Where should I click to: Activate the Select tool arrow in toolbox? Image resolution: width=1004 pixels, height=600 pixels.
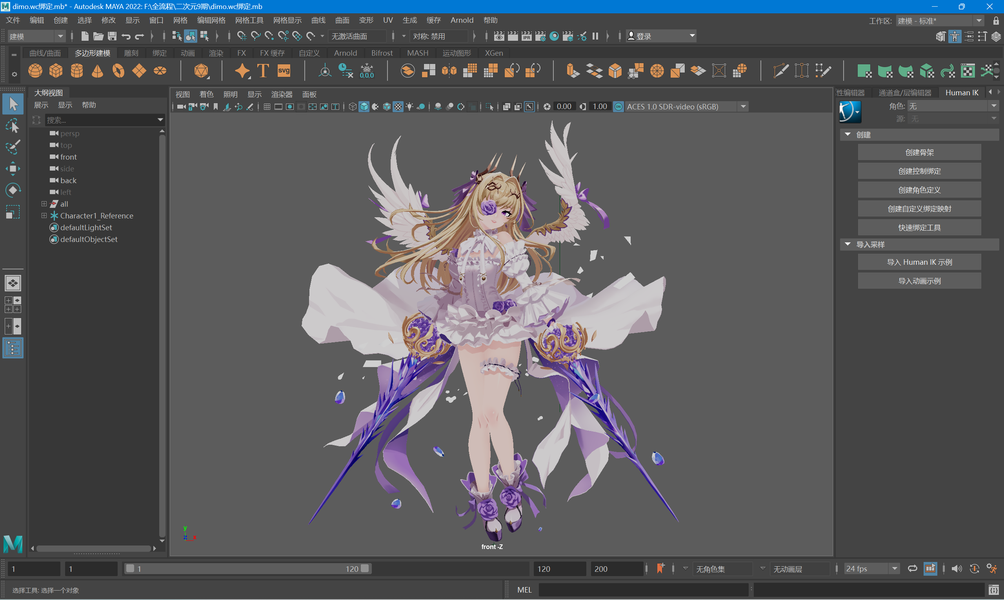(13, 104)
